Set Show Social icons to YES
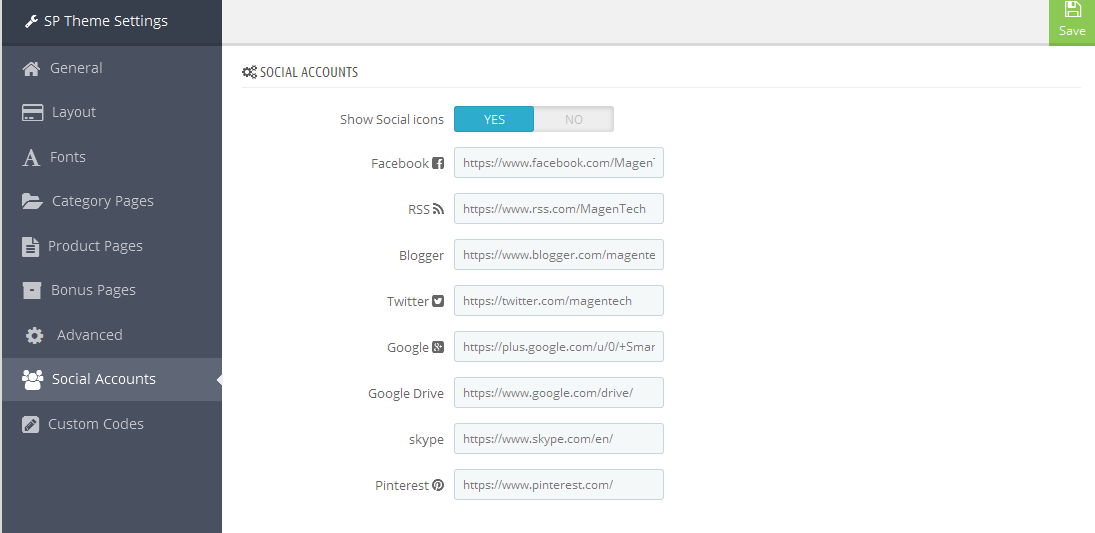The height and width of the screenshot is (533, 1095). (x=494, y=119)
